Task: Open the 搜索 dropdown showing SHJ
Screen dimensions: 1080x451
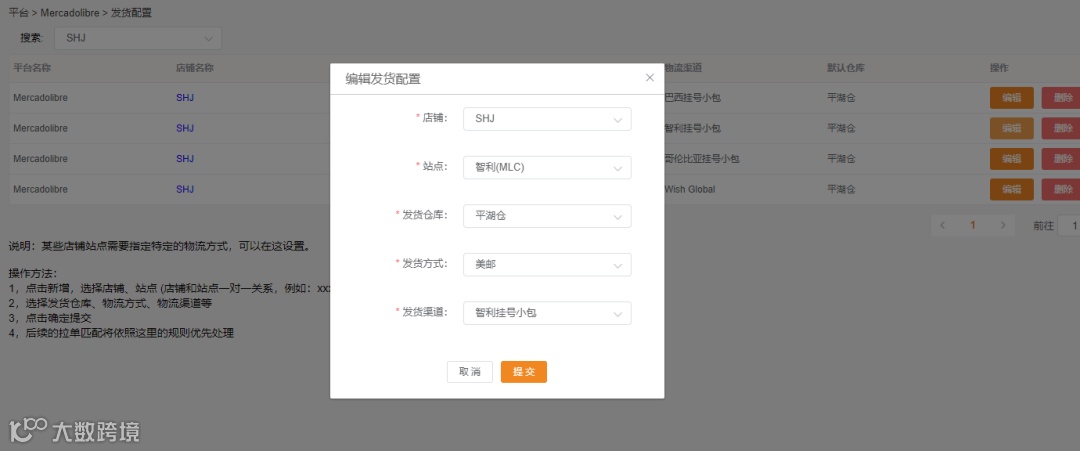Action: [138, 38]
